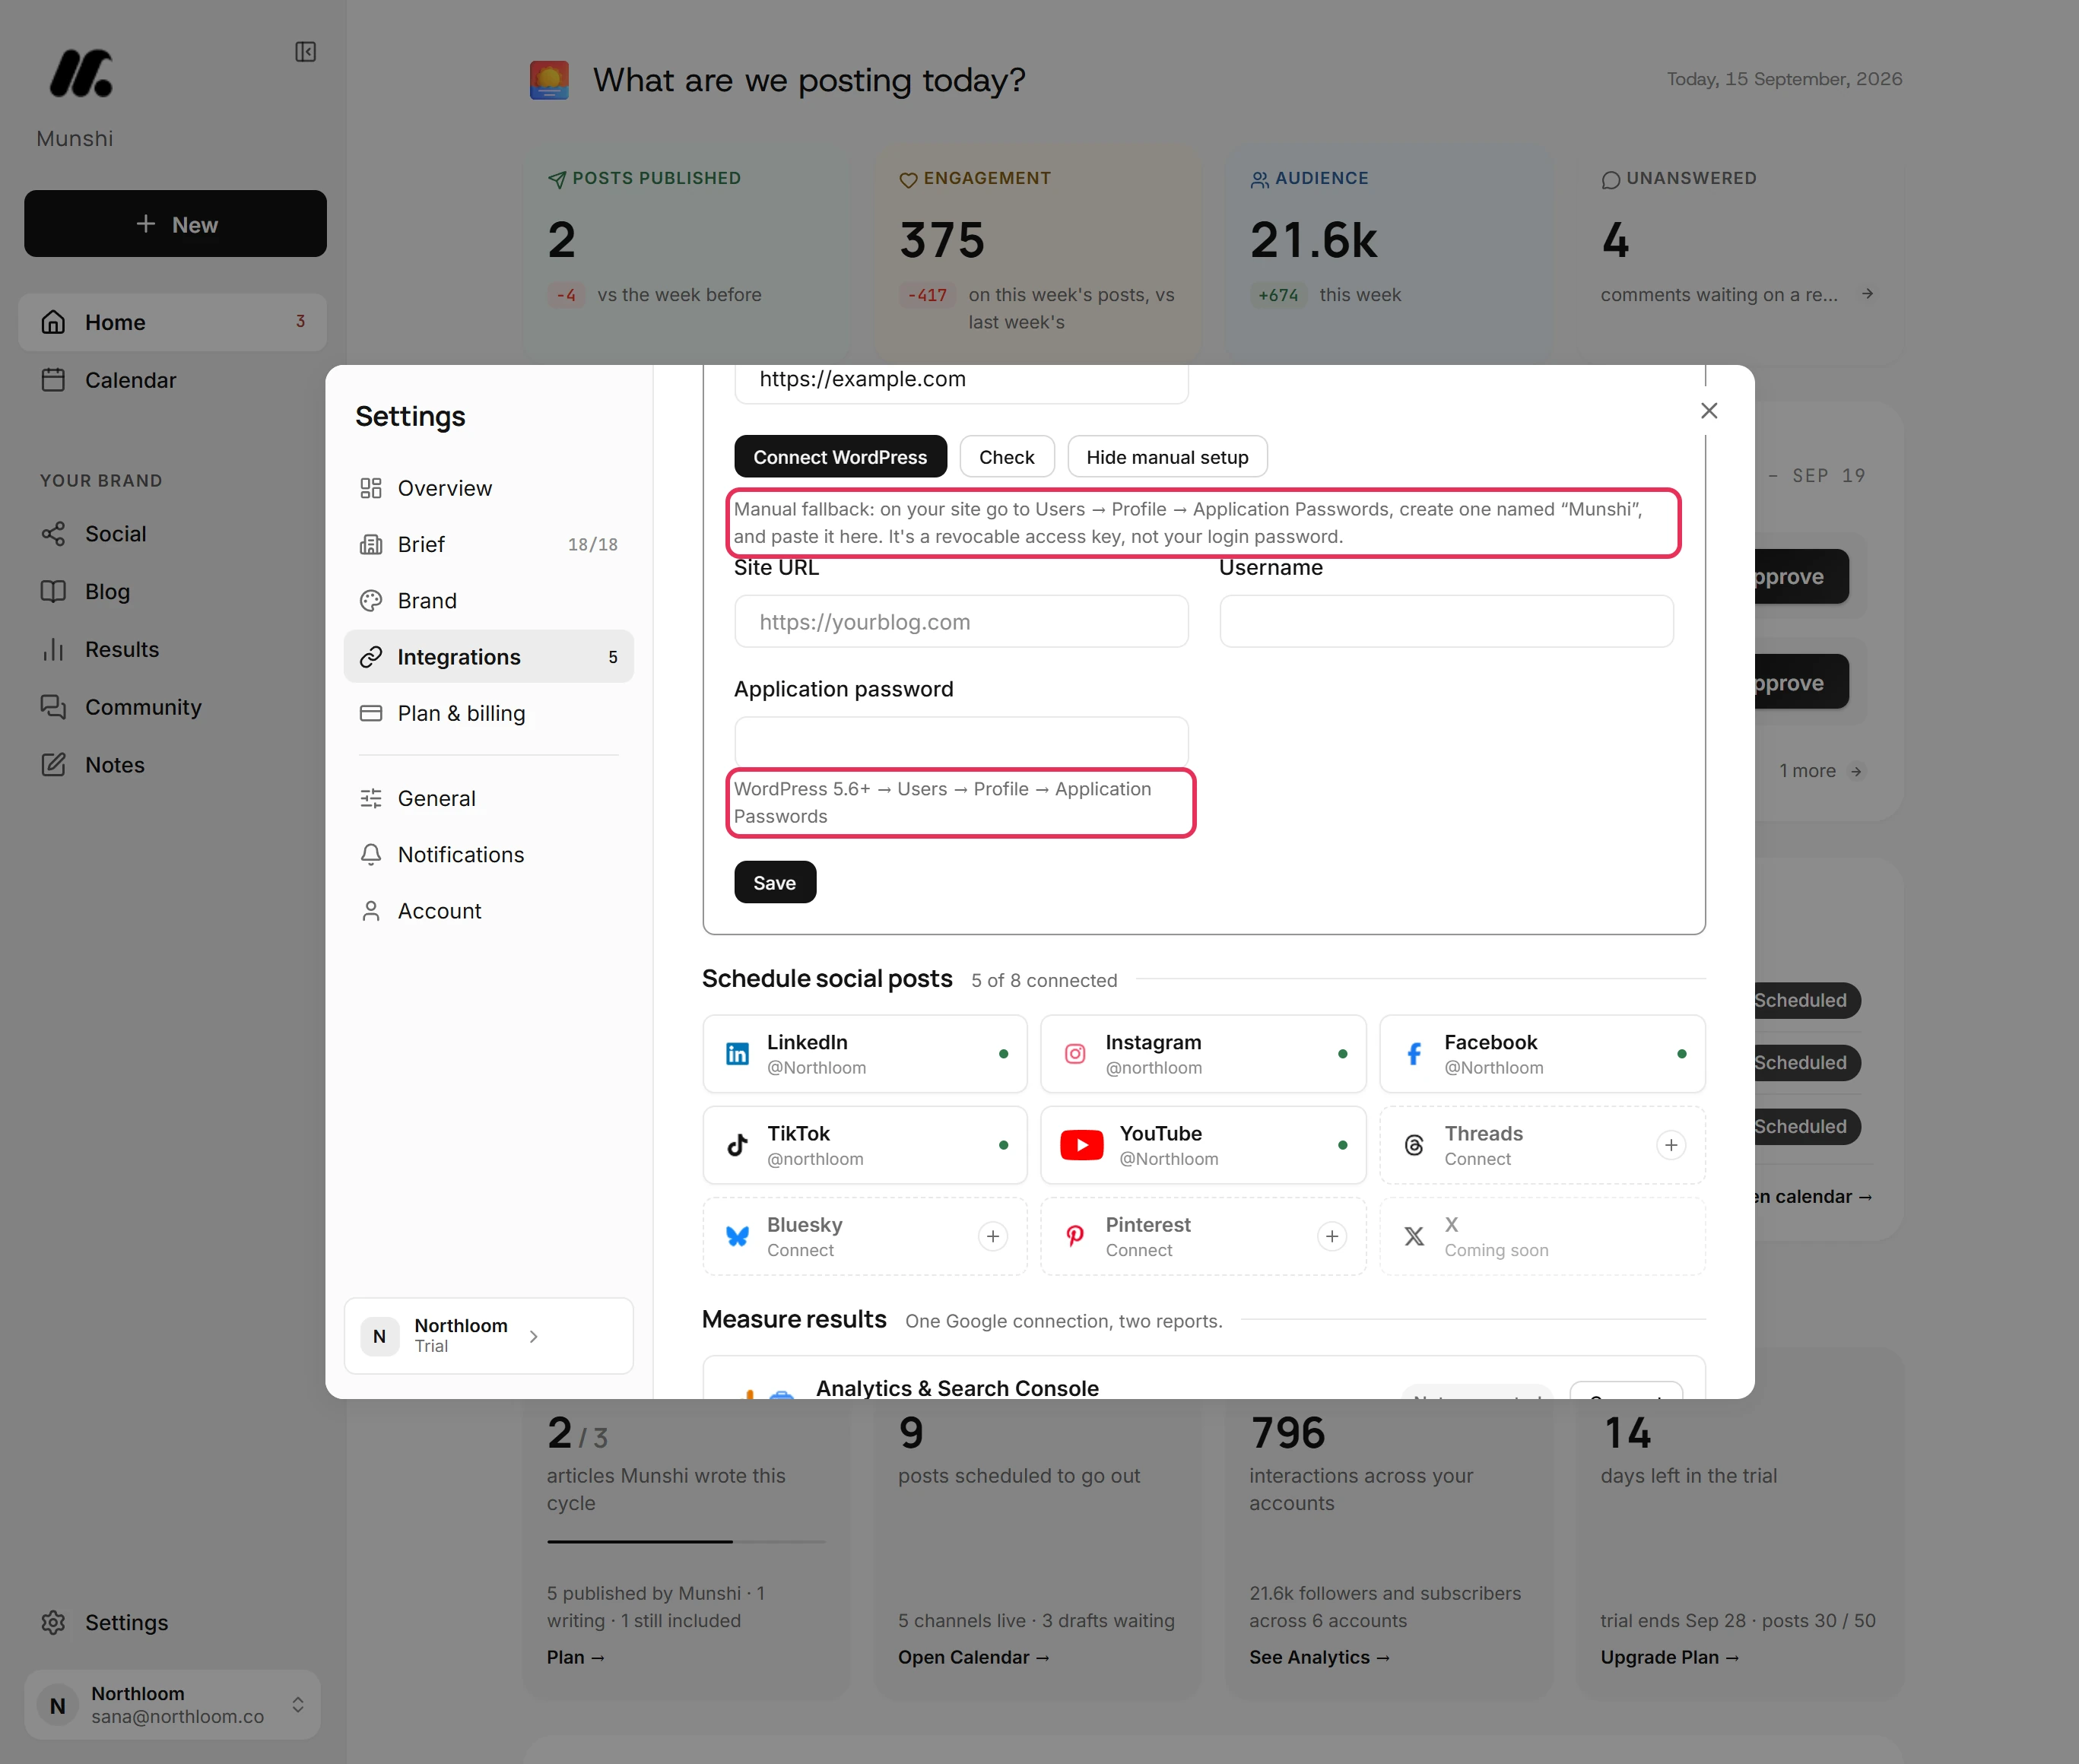
Task: Open the LinkedIn @Northloom connection card
Action: point(864,1054)
